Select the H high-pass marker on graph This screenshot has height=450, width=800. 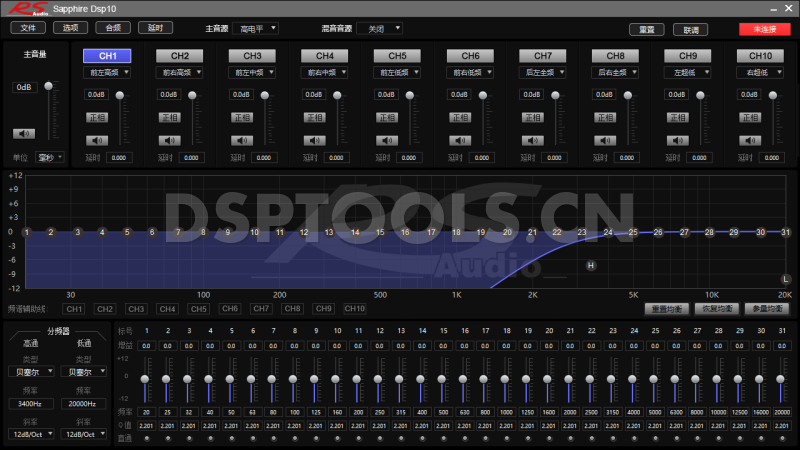591,265
